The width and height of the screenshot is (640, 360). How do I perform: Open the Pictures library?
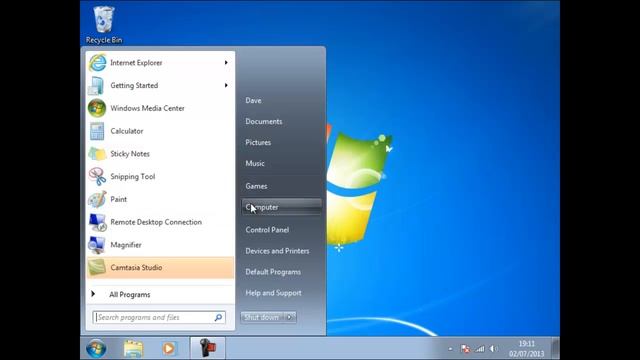tap(258, 142)
